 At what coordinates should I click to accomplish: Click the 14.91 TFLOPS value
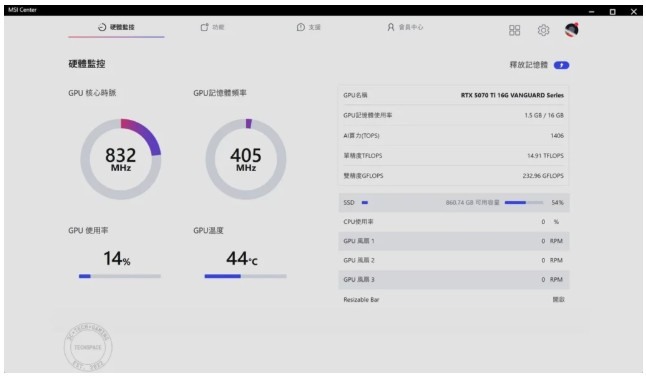[545, 156]
